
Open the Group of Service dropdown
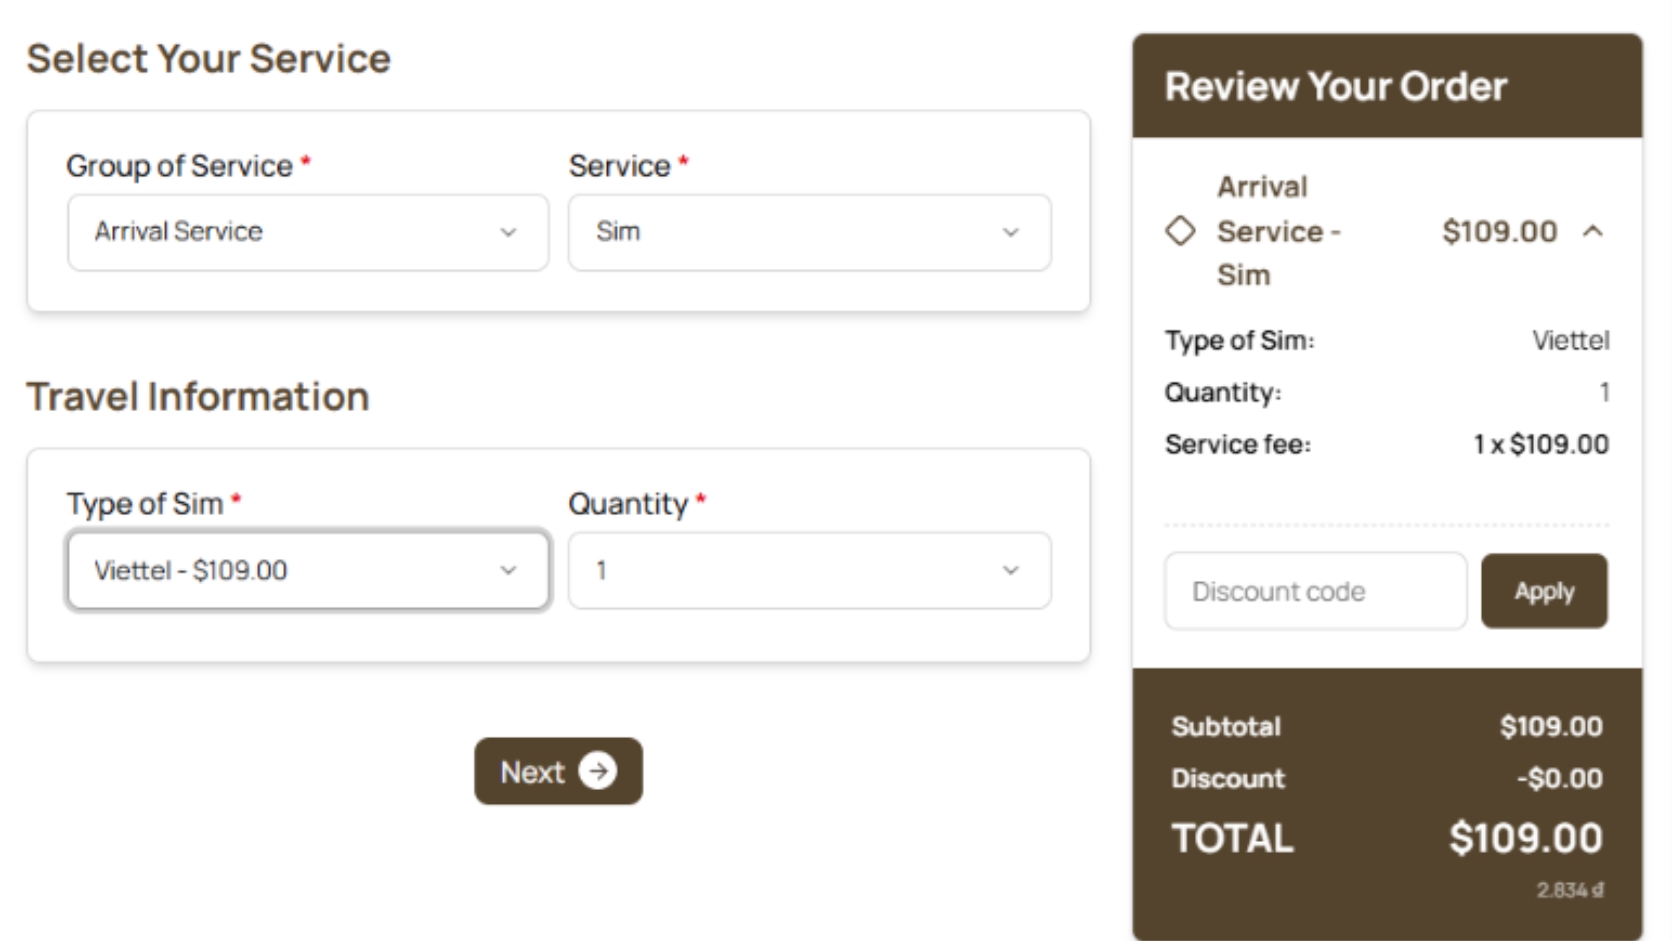pyautogui.click(x=308, y=232)
